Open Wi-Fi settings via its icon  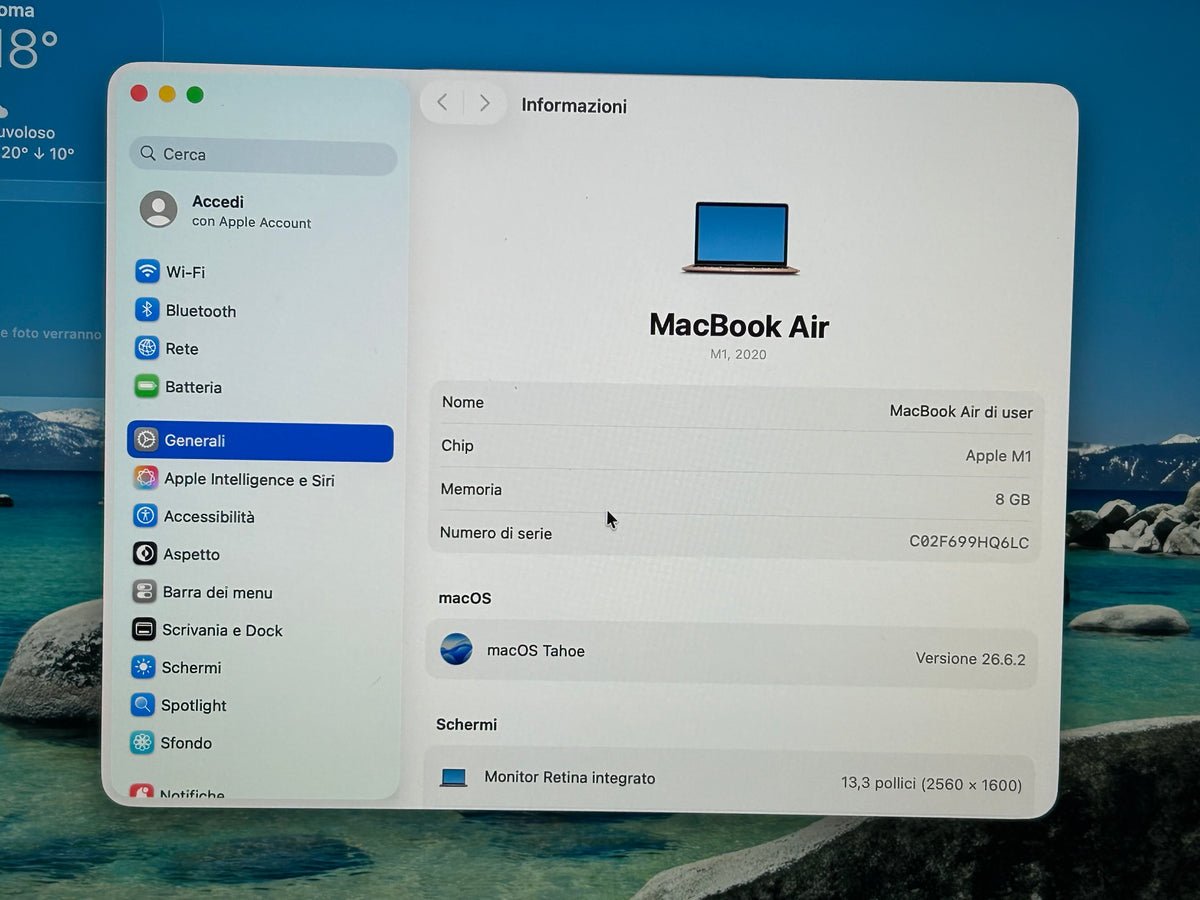(x=148, y=271)
